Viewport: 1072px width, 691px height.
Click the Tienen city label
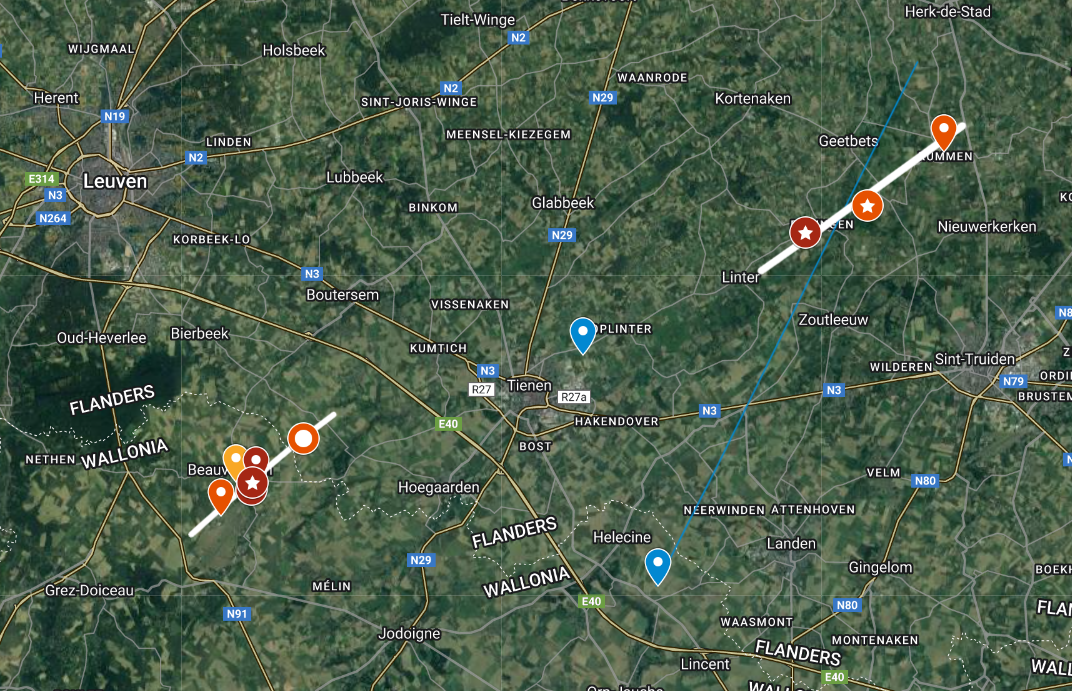click(529, 385)
